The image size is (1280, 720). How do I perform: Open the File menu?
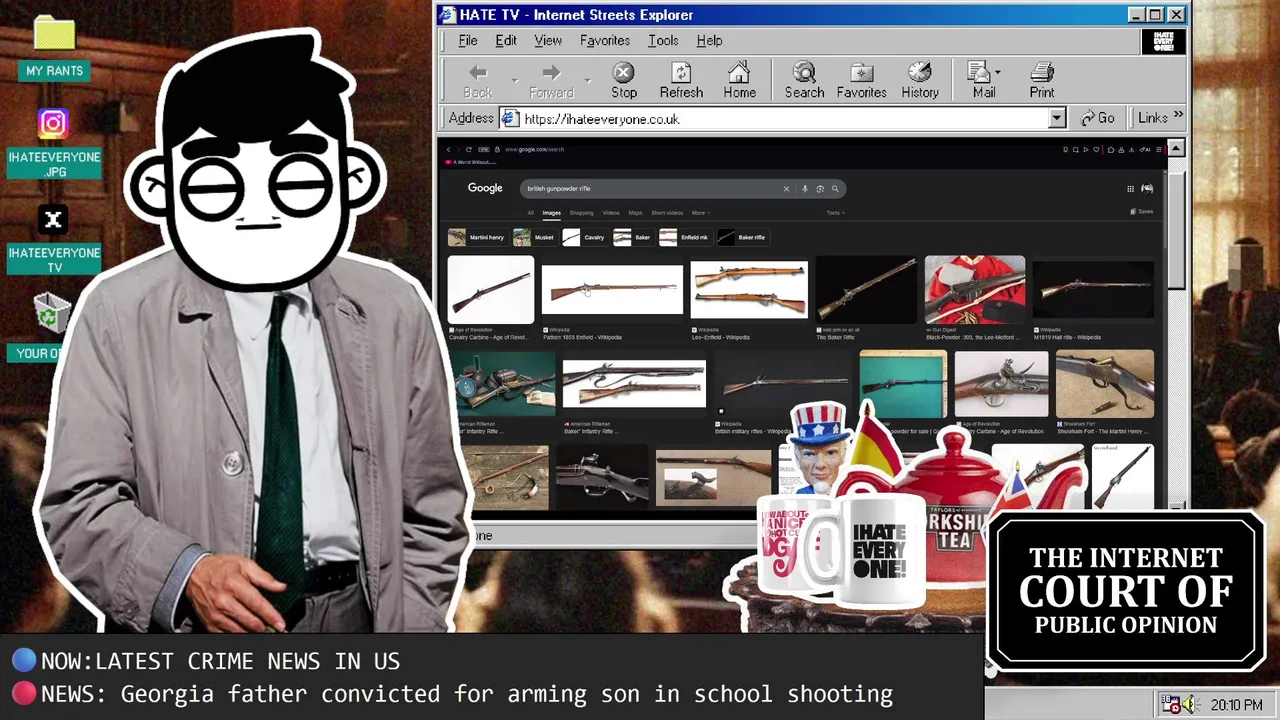[468, 41]
